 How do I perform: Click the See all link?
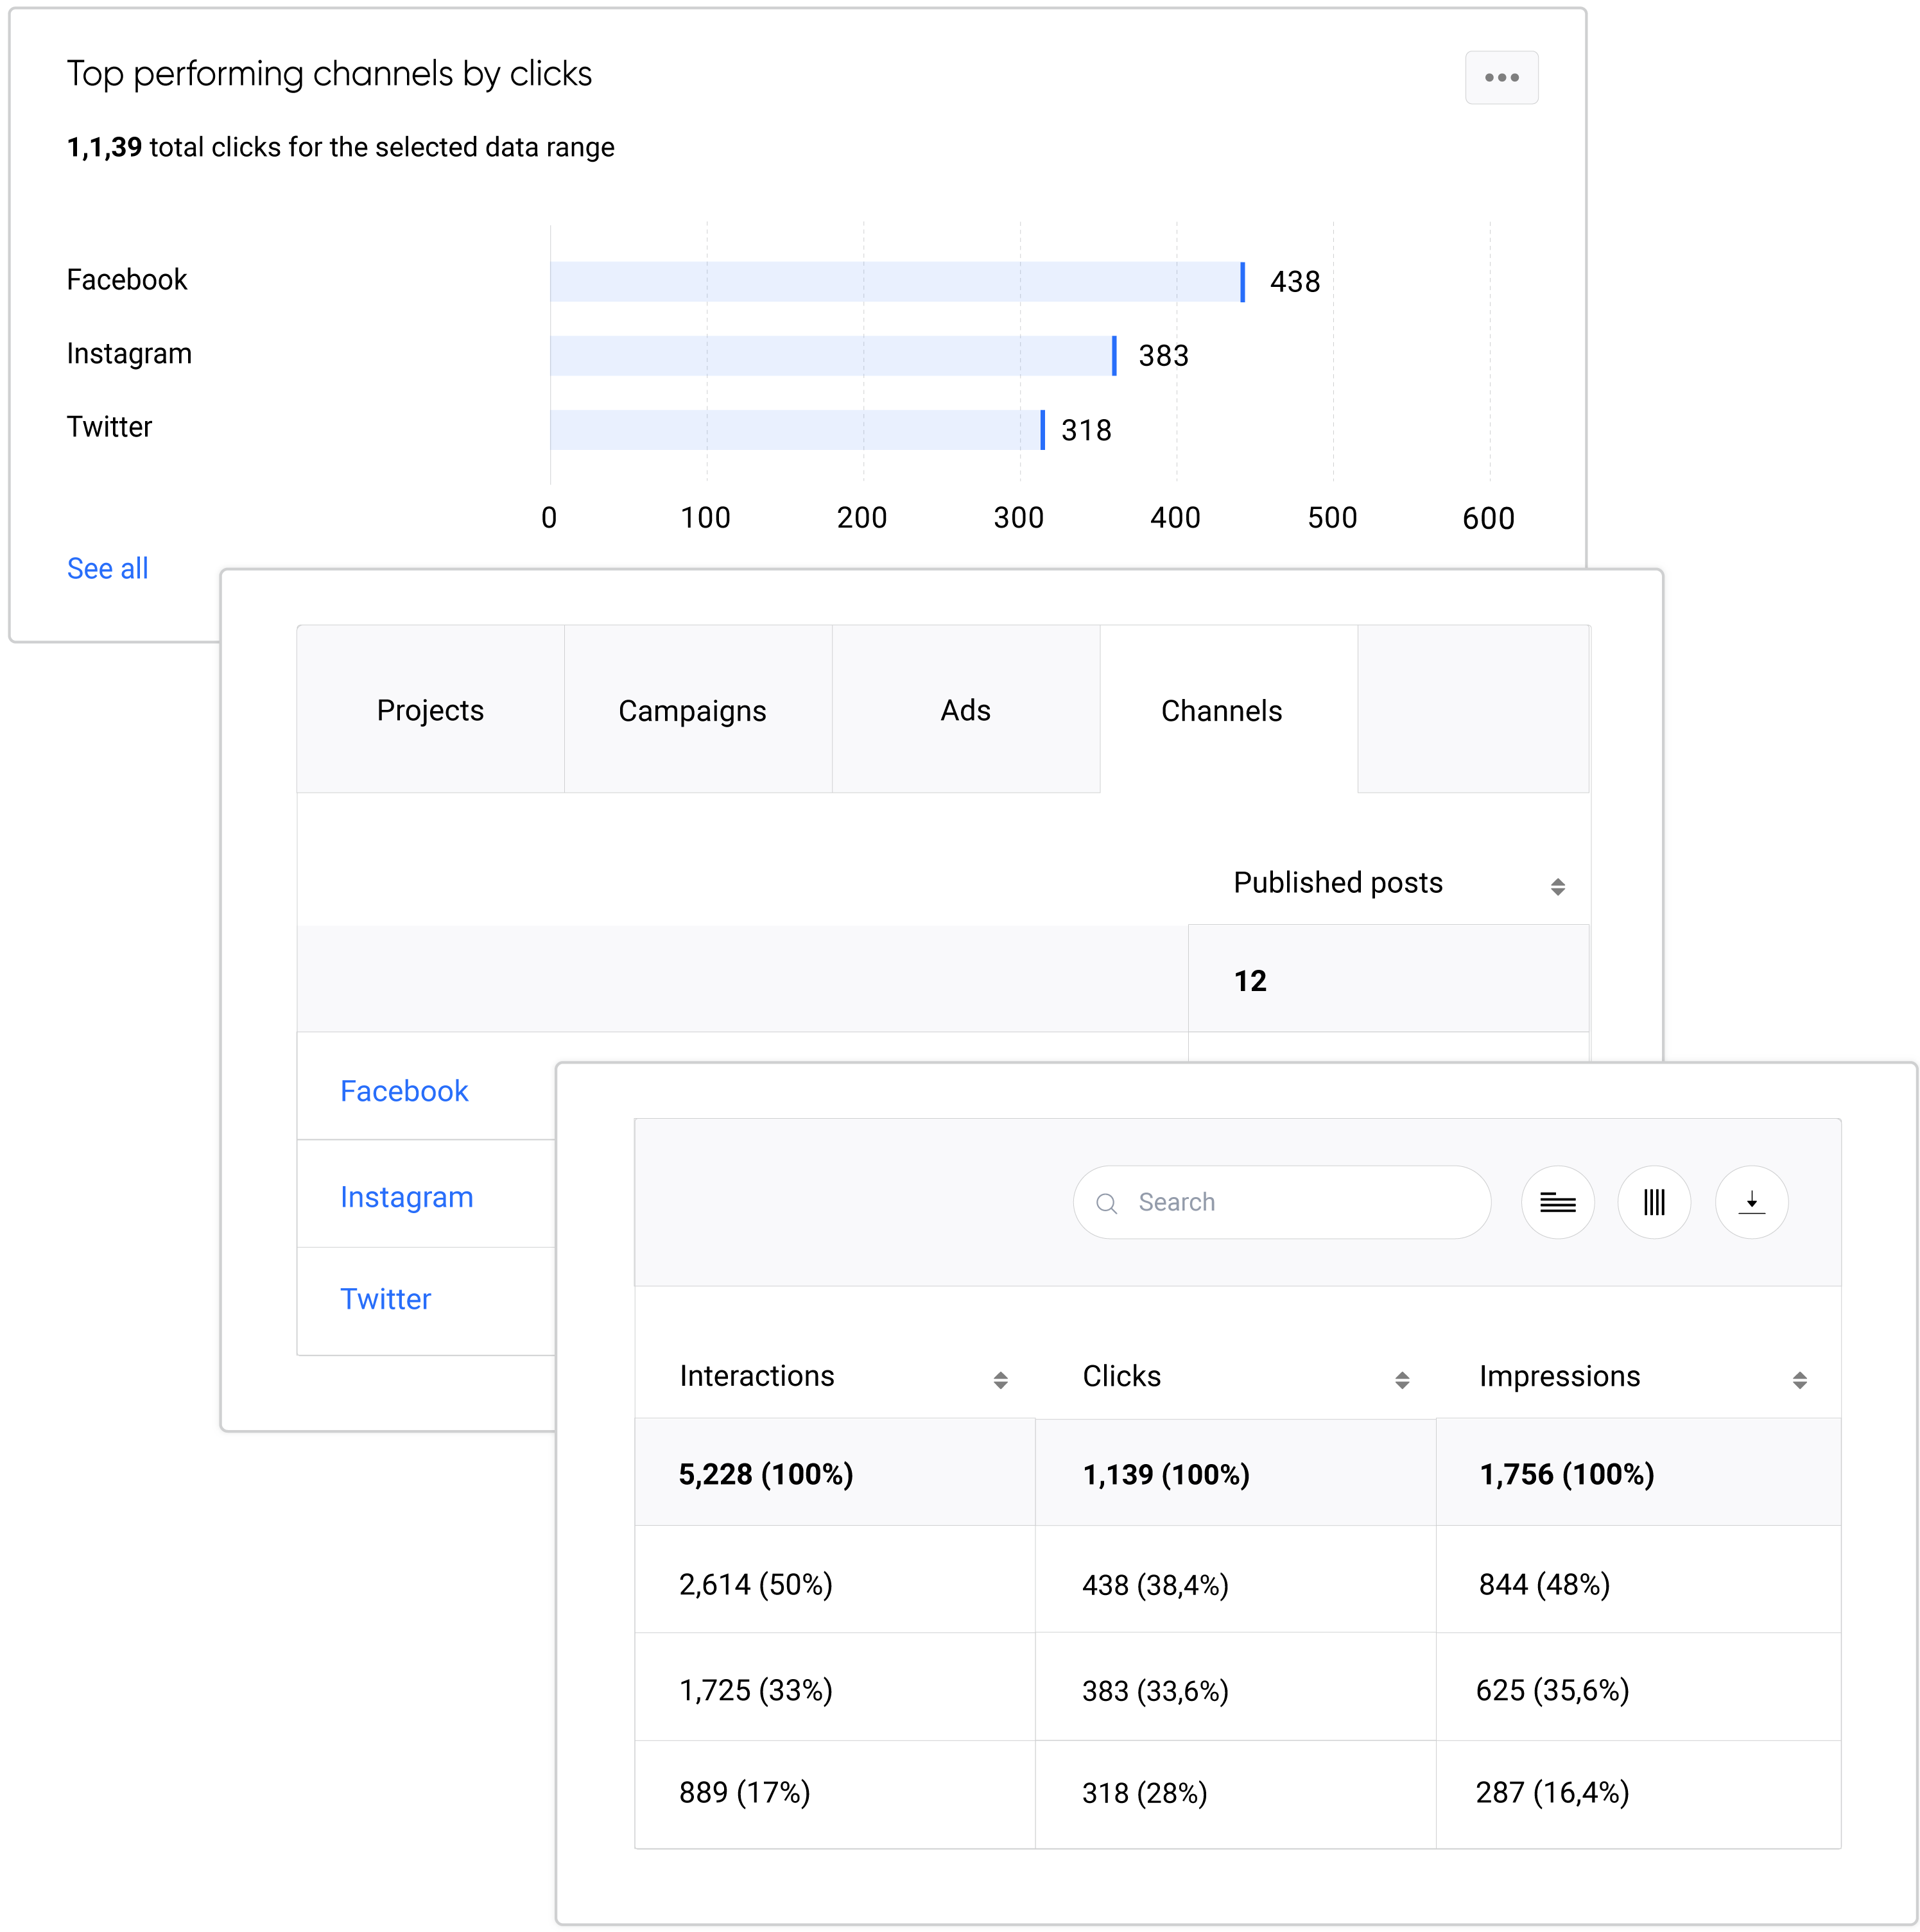click(107, 568)
